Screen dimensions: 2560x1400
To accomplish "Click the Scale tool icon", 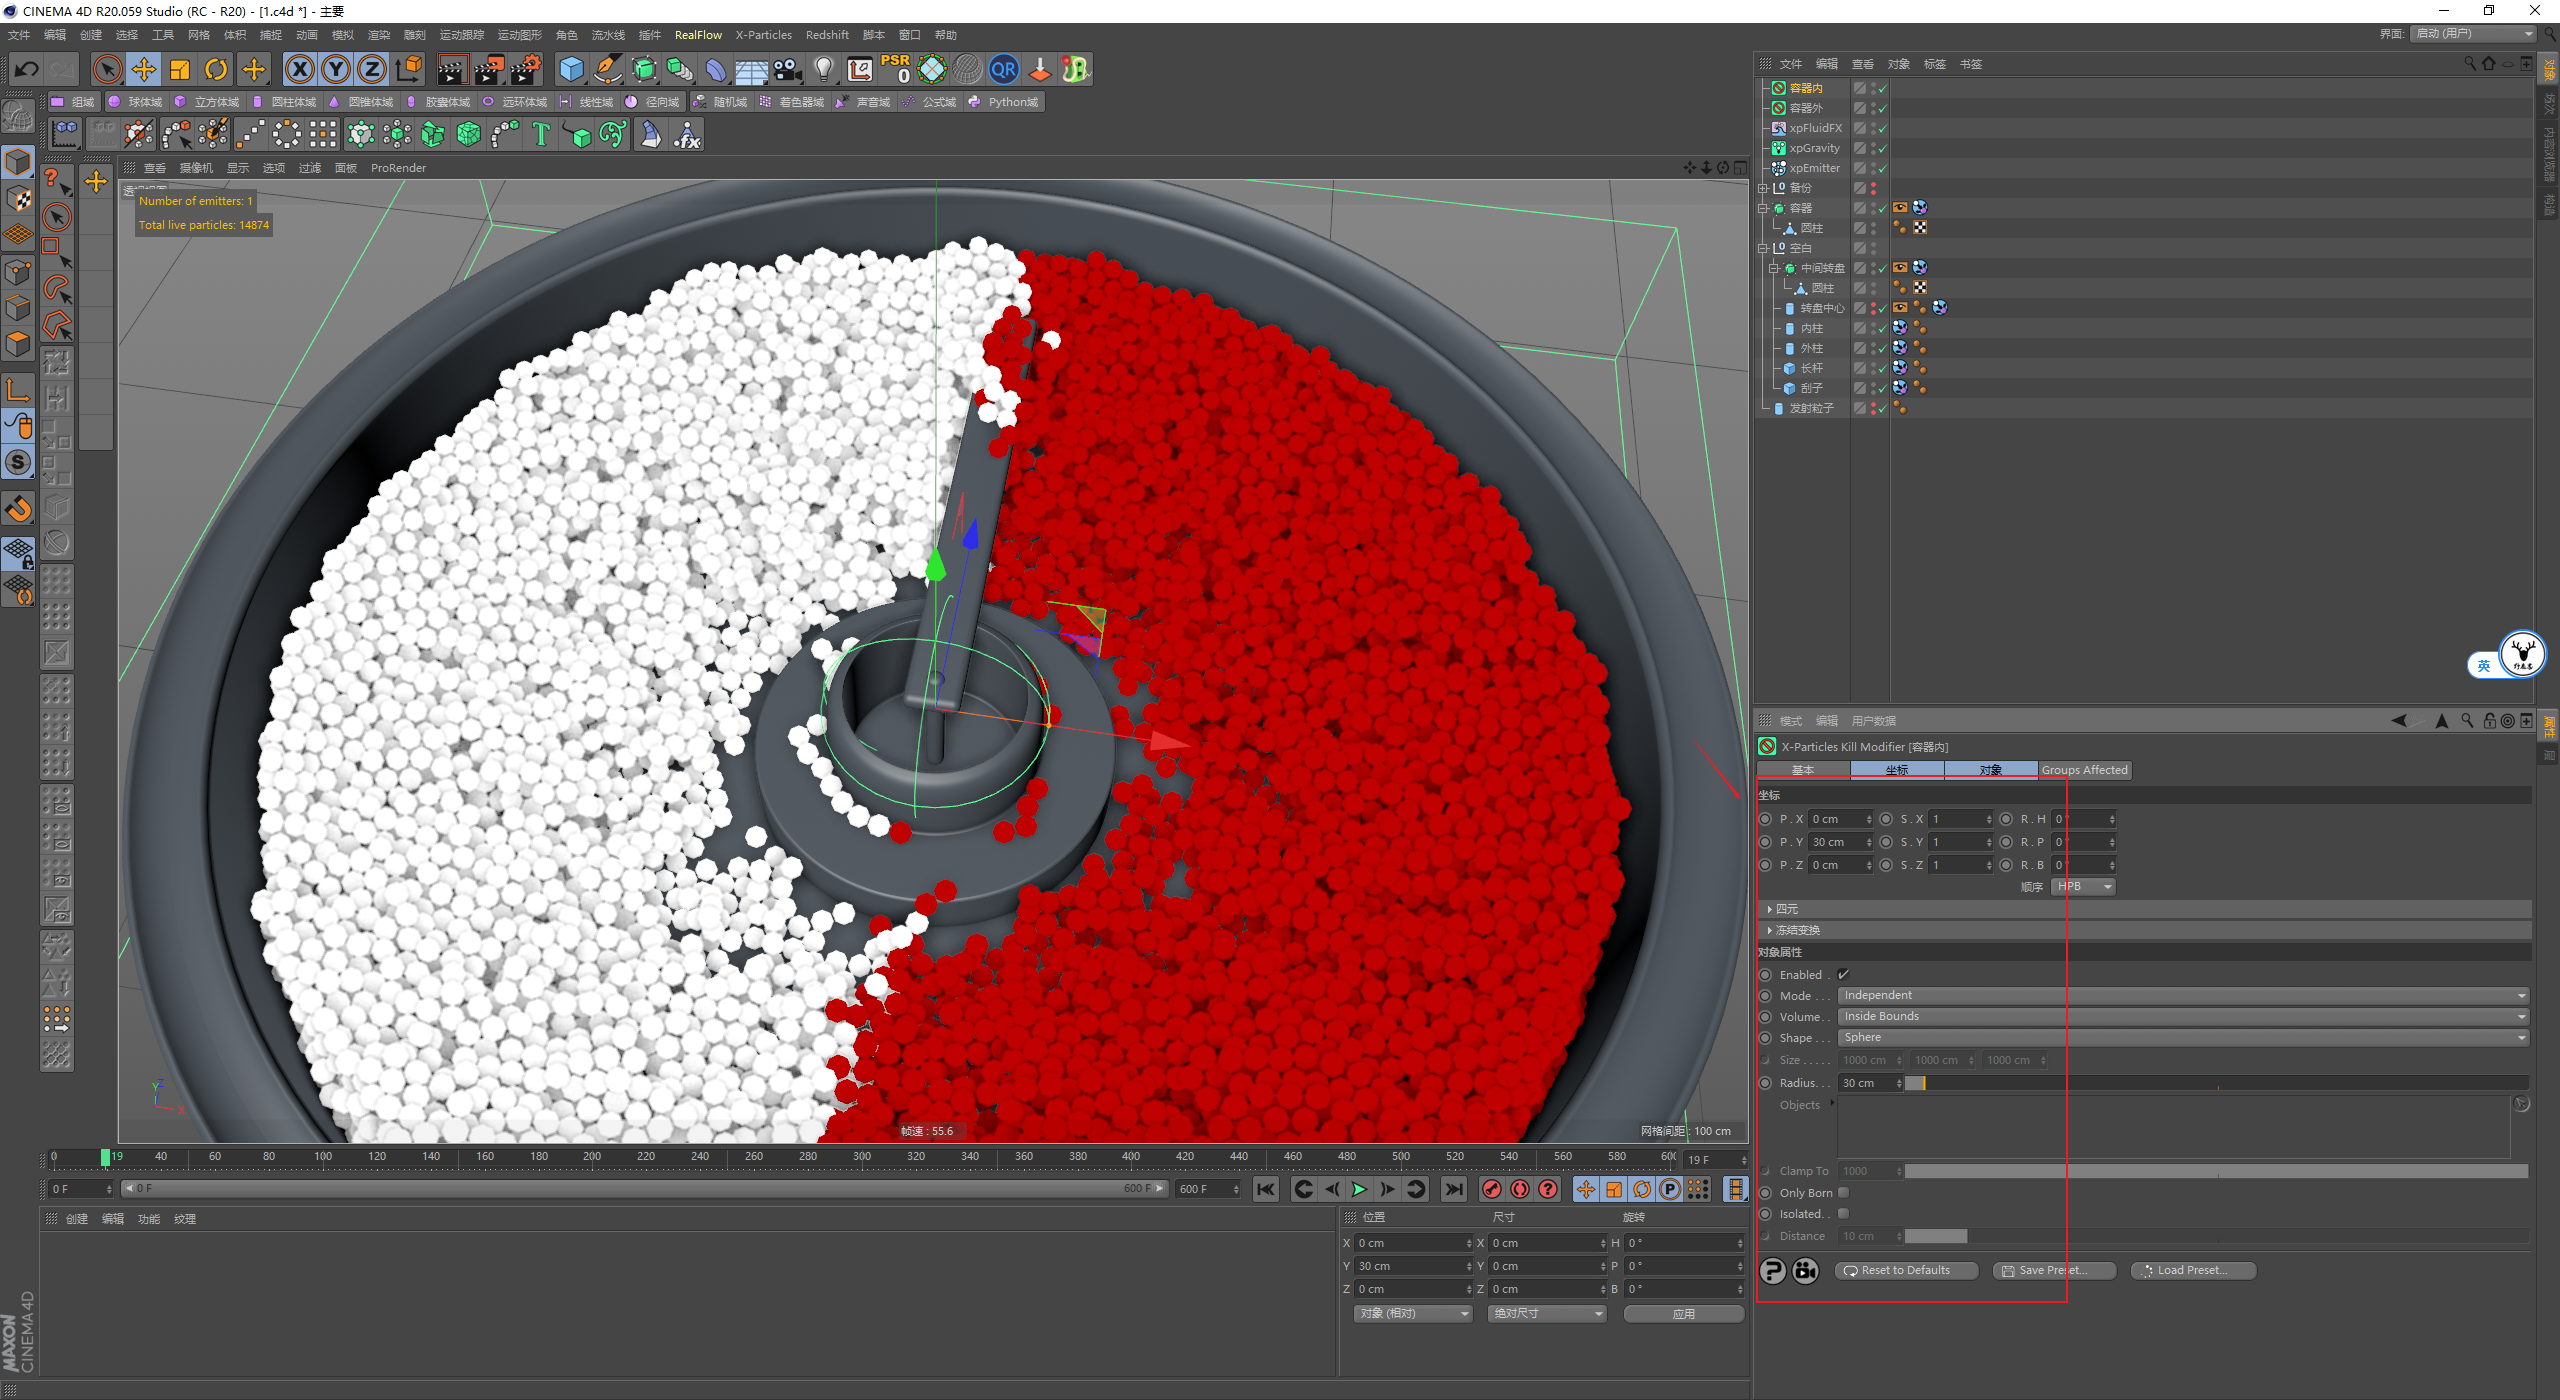I will (180, 69).
